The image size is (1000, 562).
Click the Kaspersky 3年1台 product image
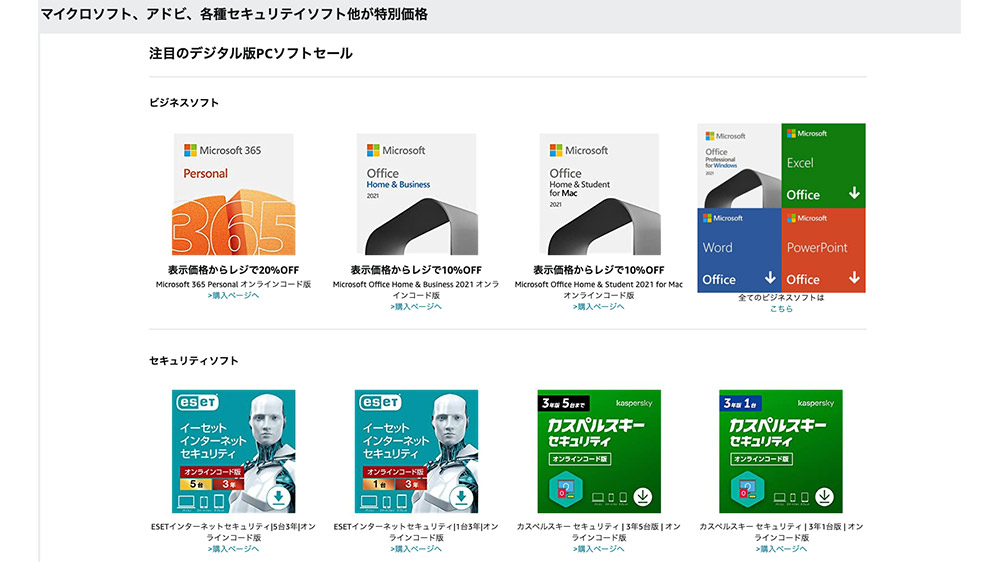781,452
